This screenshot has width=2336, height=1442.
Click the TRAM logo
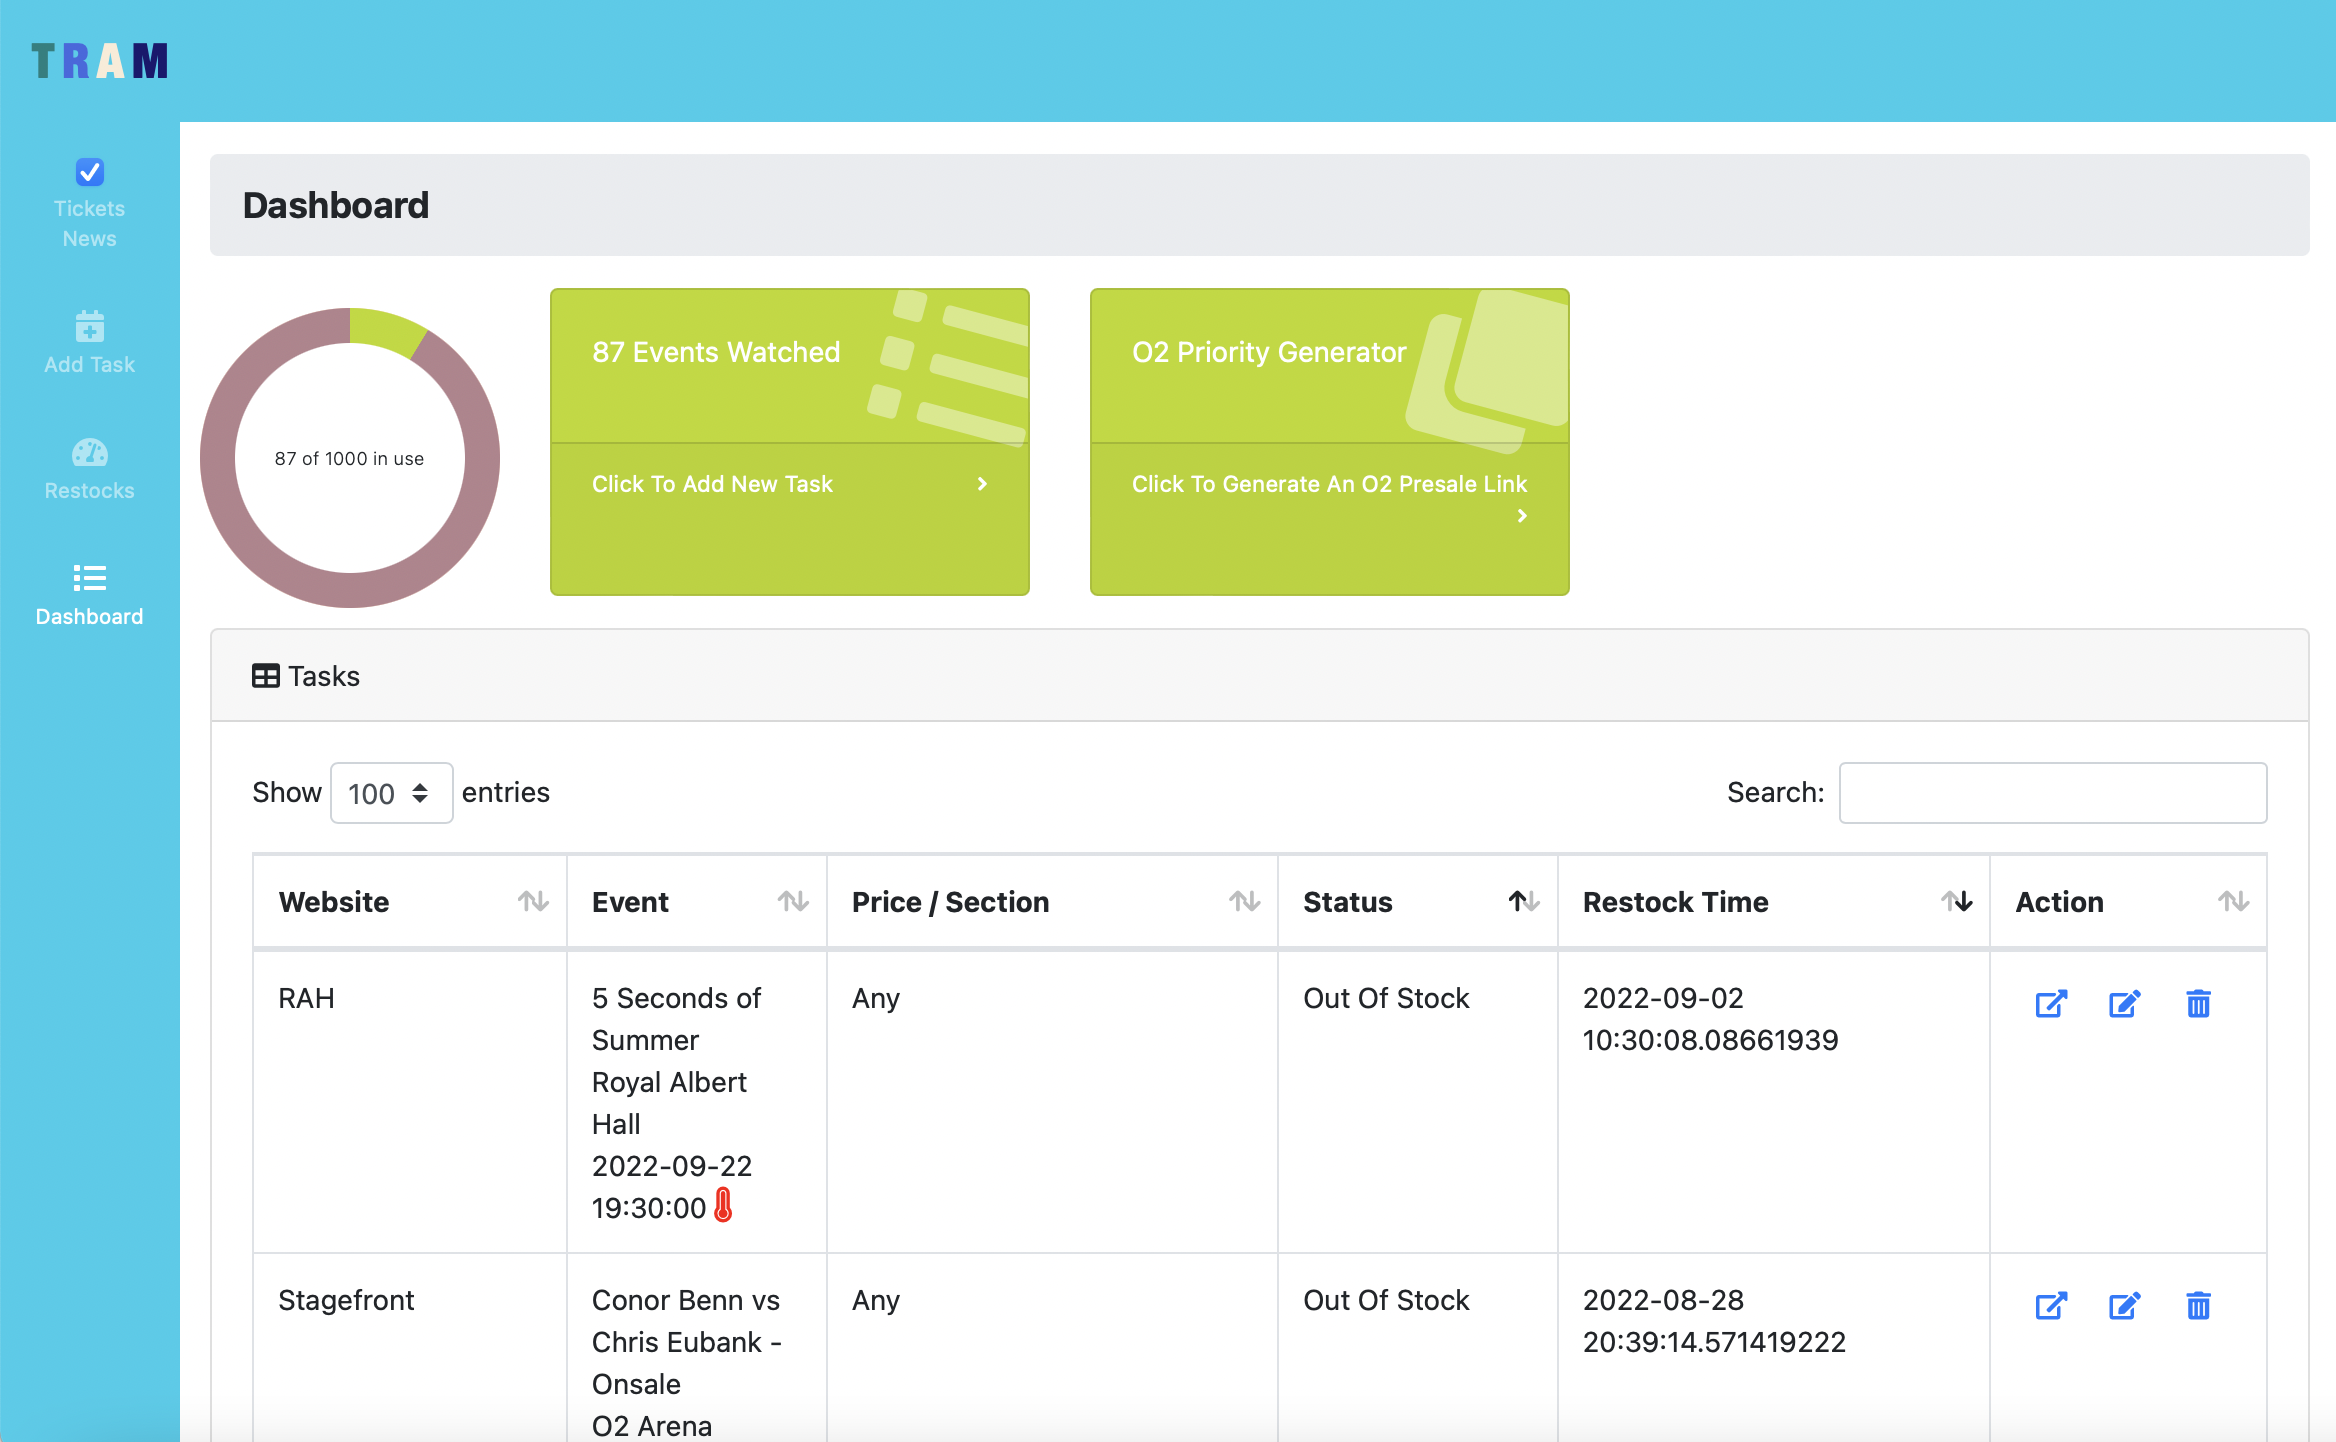99,61
